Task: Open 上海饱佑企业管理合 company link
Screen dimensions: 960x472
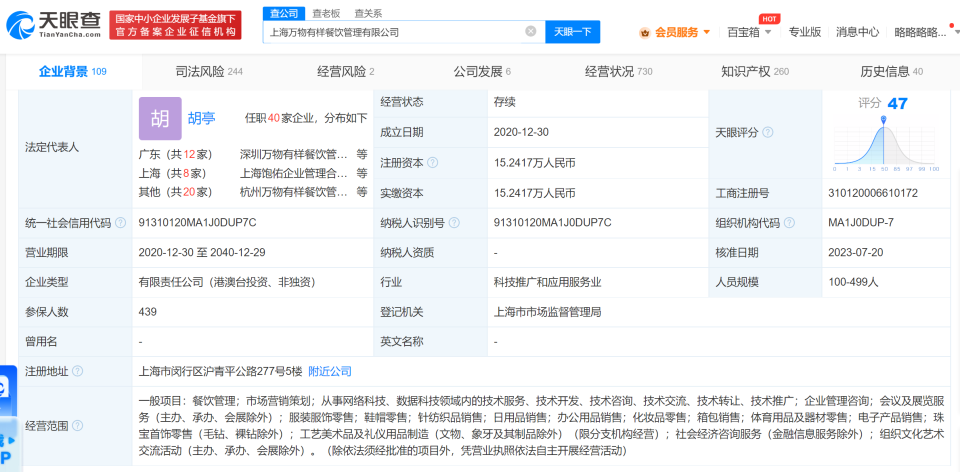Action: pos(294,173)
